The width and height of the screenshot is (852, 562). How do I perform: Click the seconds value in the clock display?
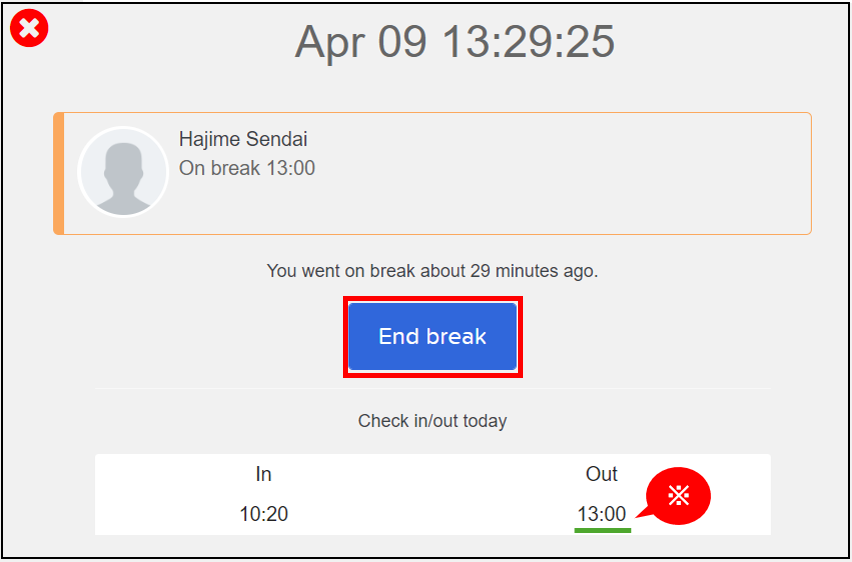[x=590, y=42]
